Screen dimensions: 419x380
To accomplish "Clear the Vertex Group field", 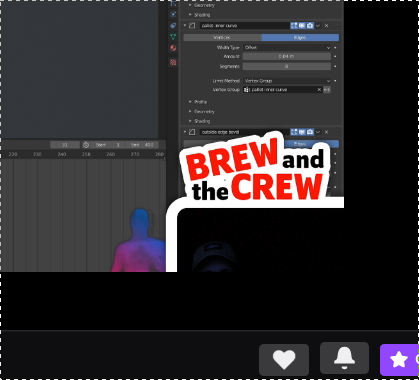I will [x=319, y=89].
